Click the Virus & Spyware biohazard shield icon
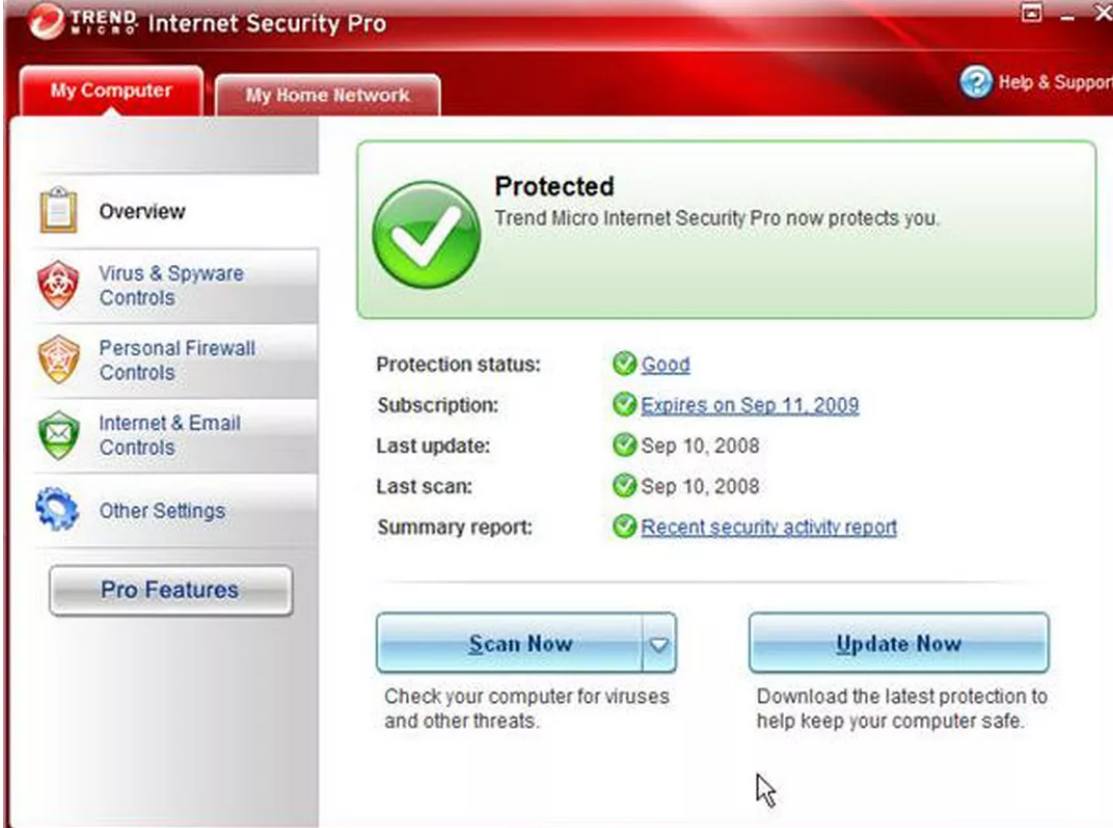Screen dimensions: 1113x828 coord(57,286)
